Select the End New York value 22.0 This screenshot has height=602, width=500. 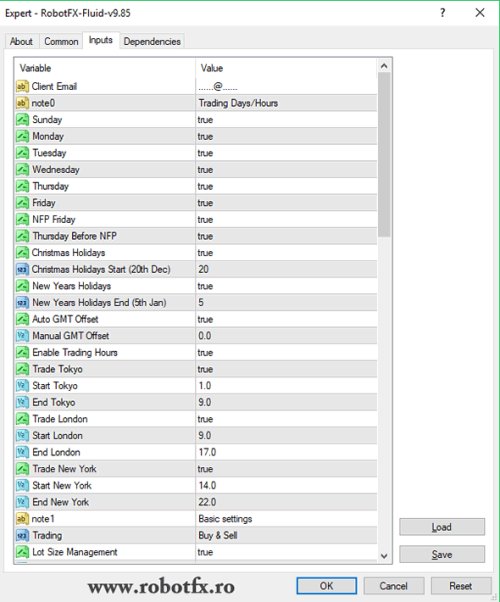286,502
